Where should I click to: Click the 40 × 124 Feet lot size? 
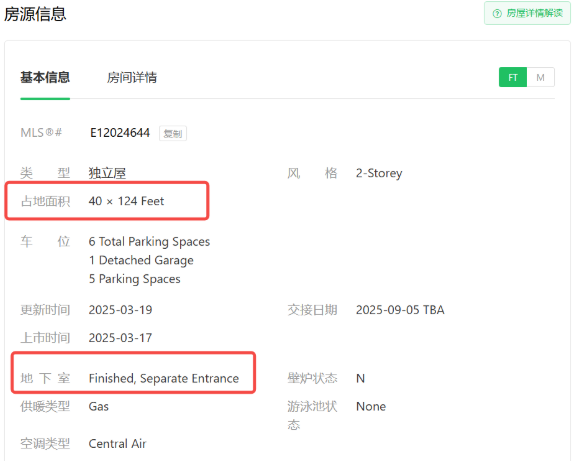126,201
